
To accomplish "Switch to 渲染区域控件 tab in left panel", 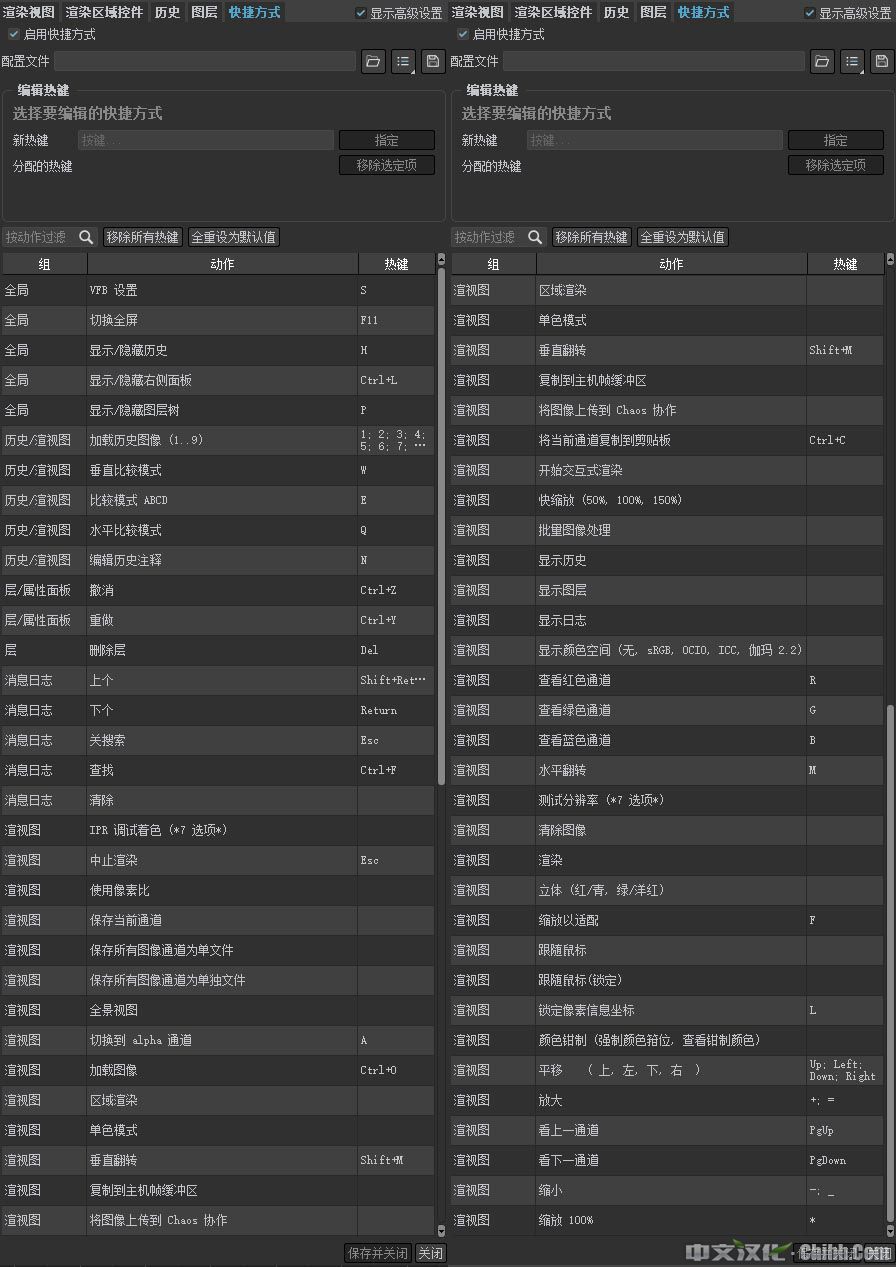I will [x=104, y=12].
